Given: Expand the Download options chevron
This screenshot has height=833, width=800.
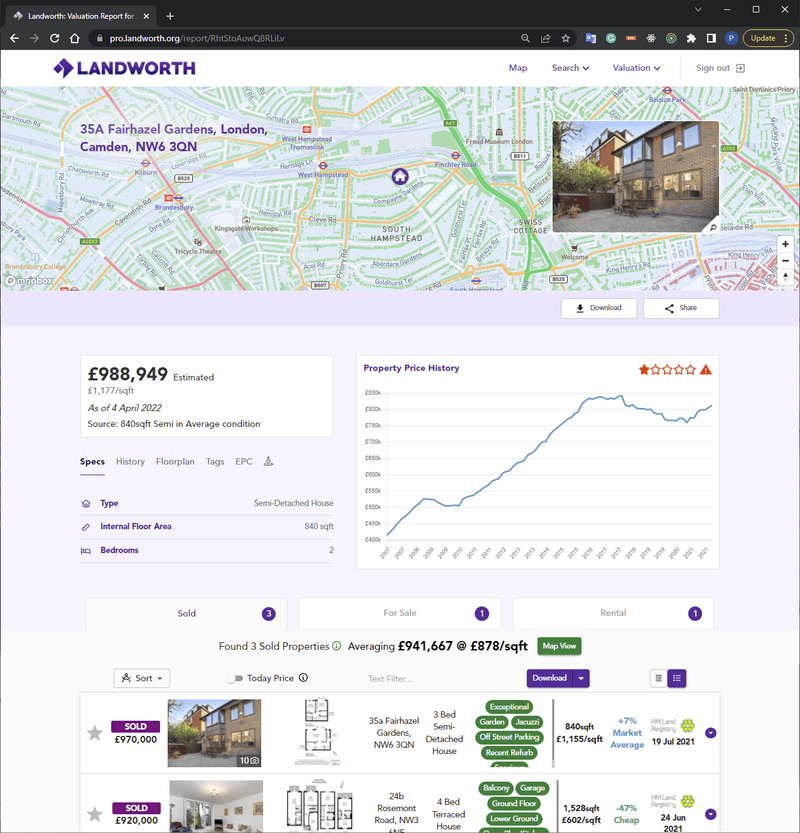Looking at the screenshot, I should pos(580,678).
